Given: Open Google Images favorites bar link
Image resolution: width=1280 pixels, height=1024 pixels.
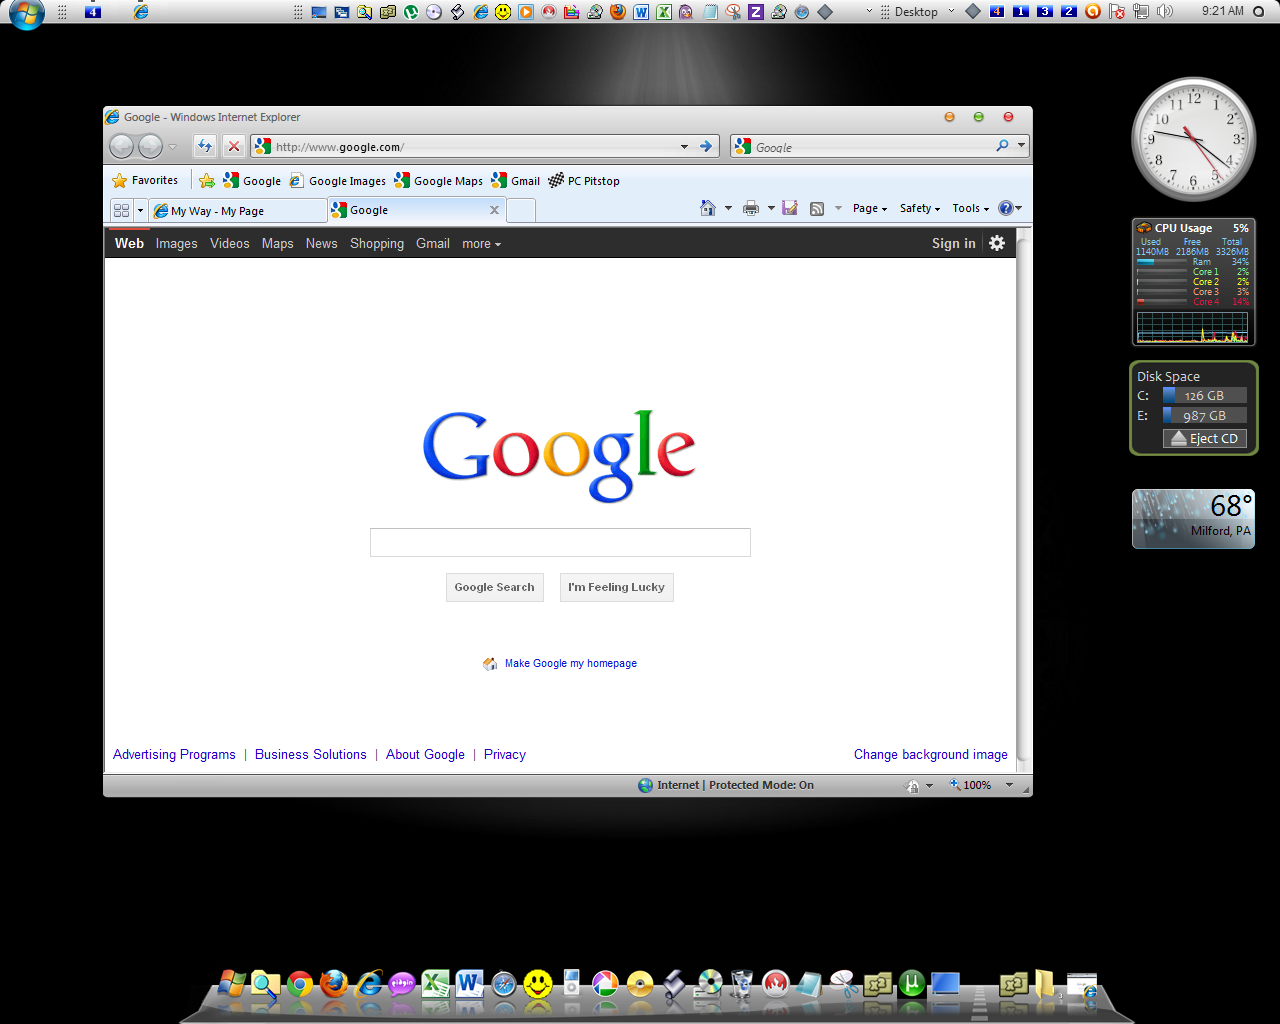Looking at the screenshot, I should 338,181.
